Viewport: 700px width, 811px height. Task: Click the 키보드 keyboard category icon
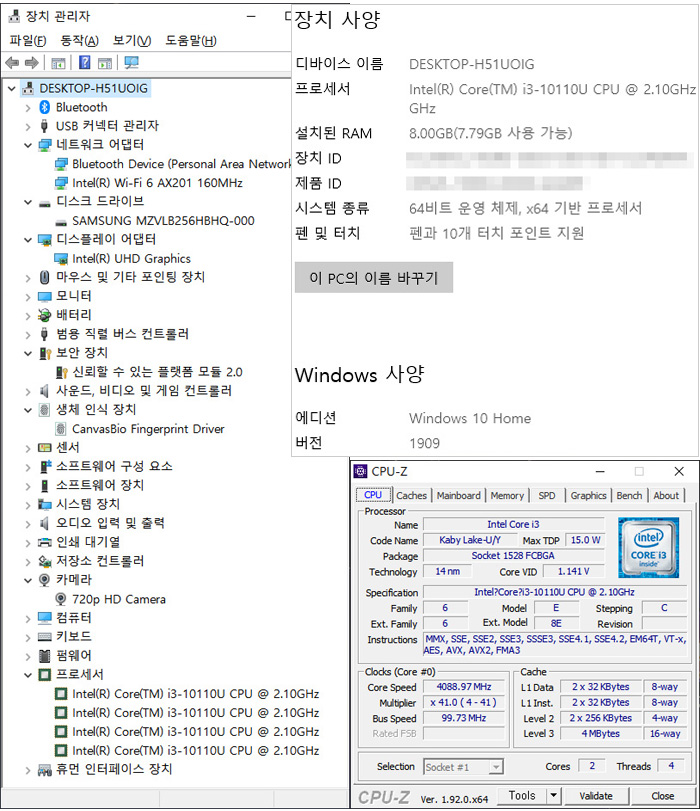click(x=44, y=637)
